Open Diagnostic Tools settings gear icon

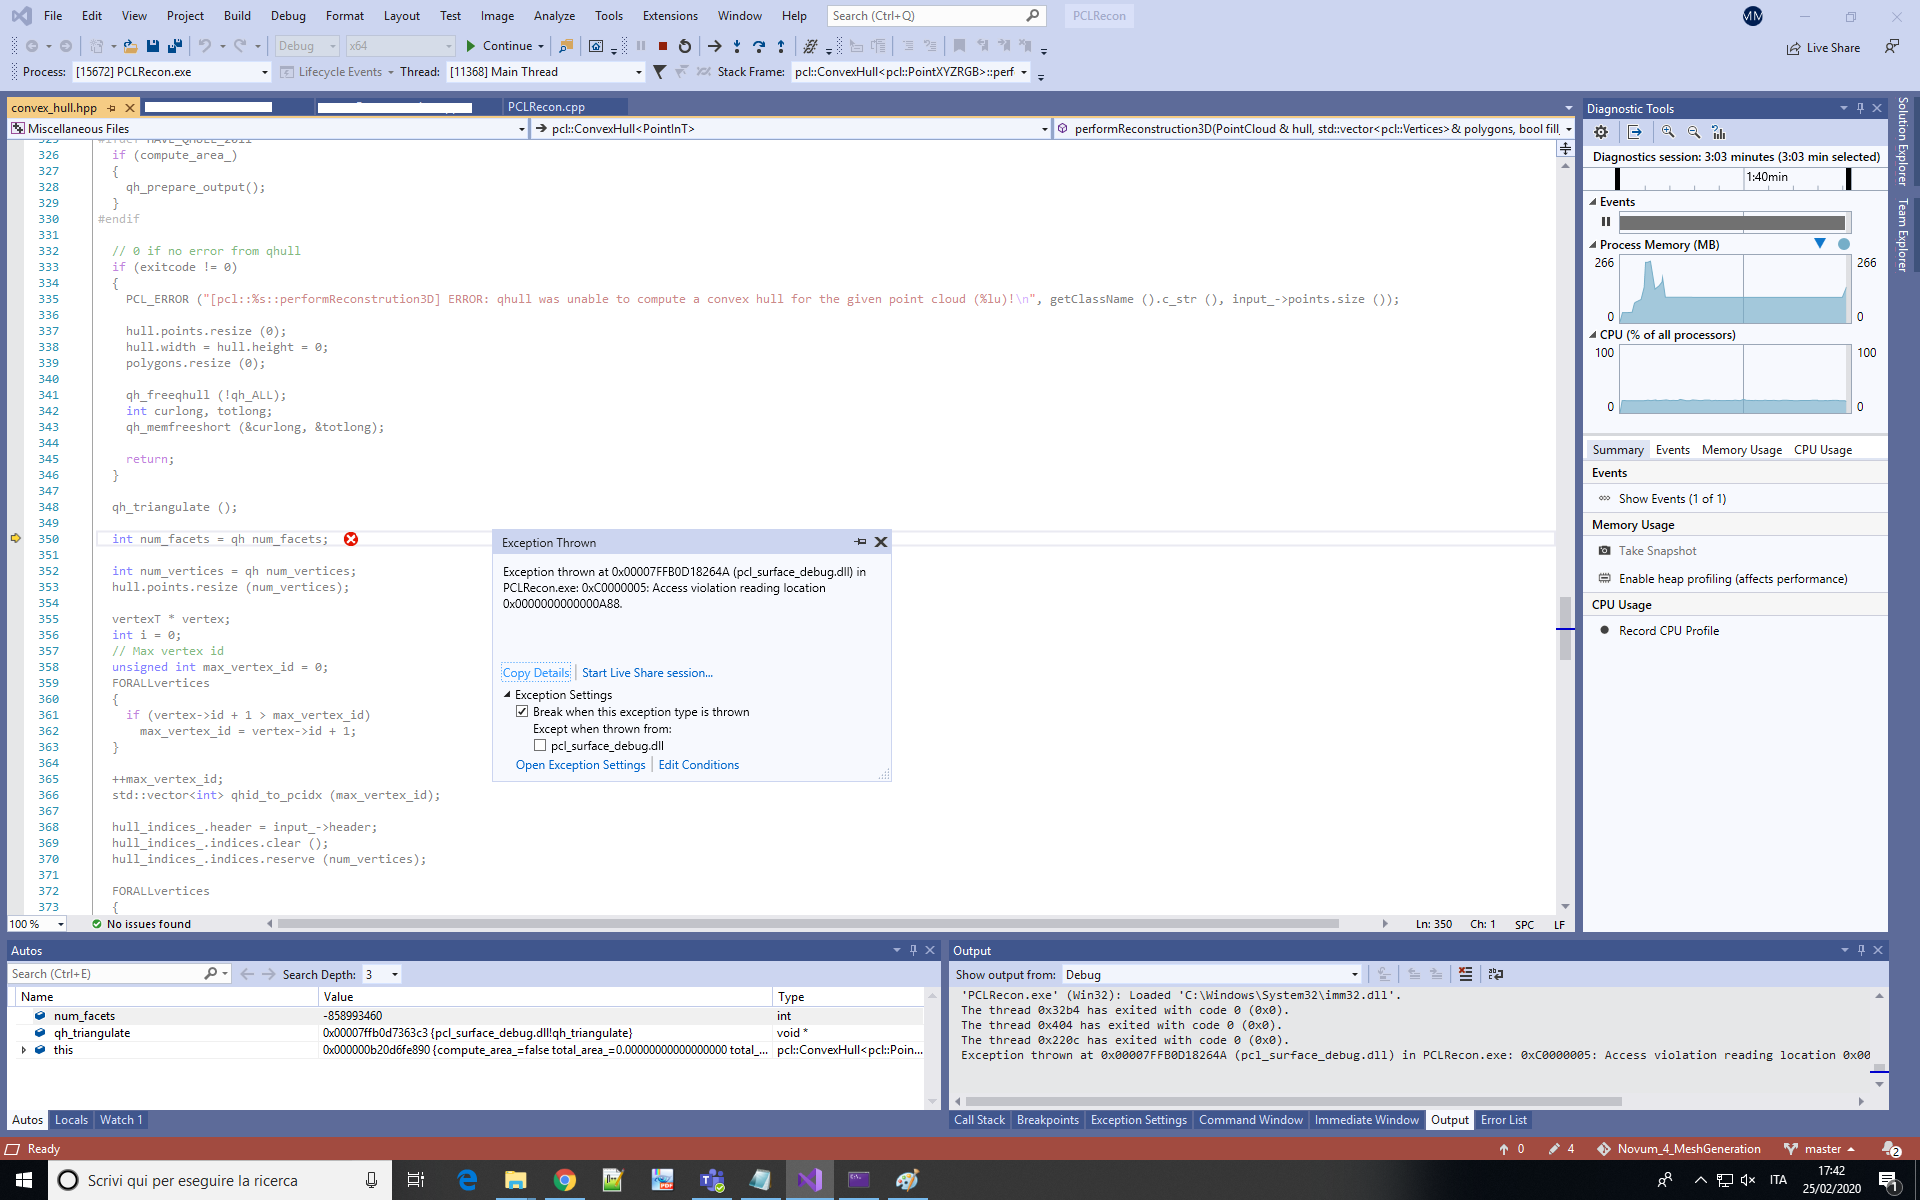(x=1601, y=132)
